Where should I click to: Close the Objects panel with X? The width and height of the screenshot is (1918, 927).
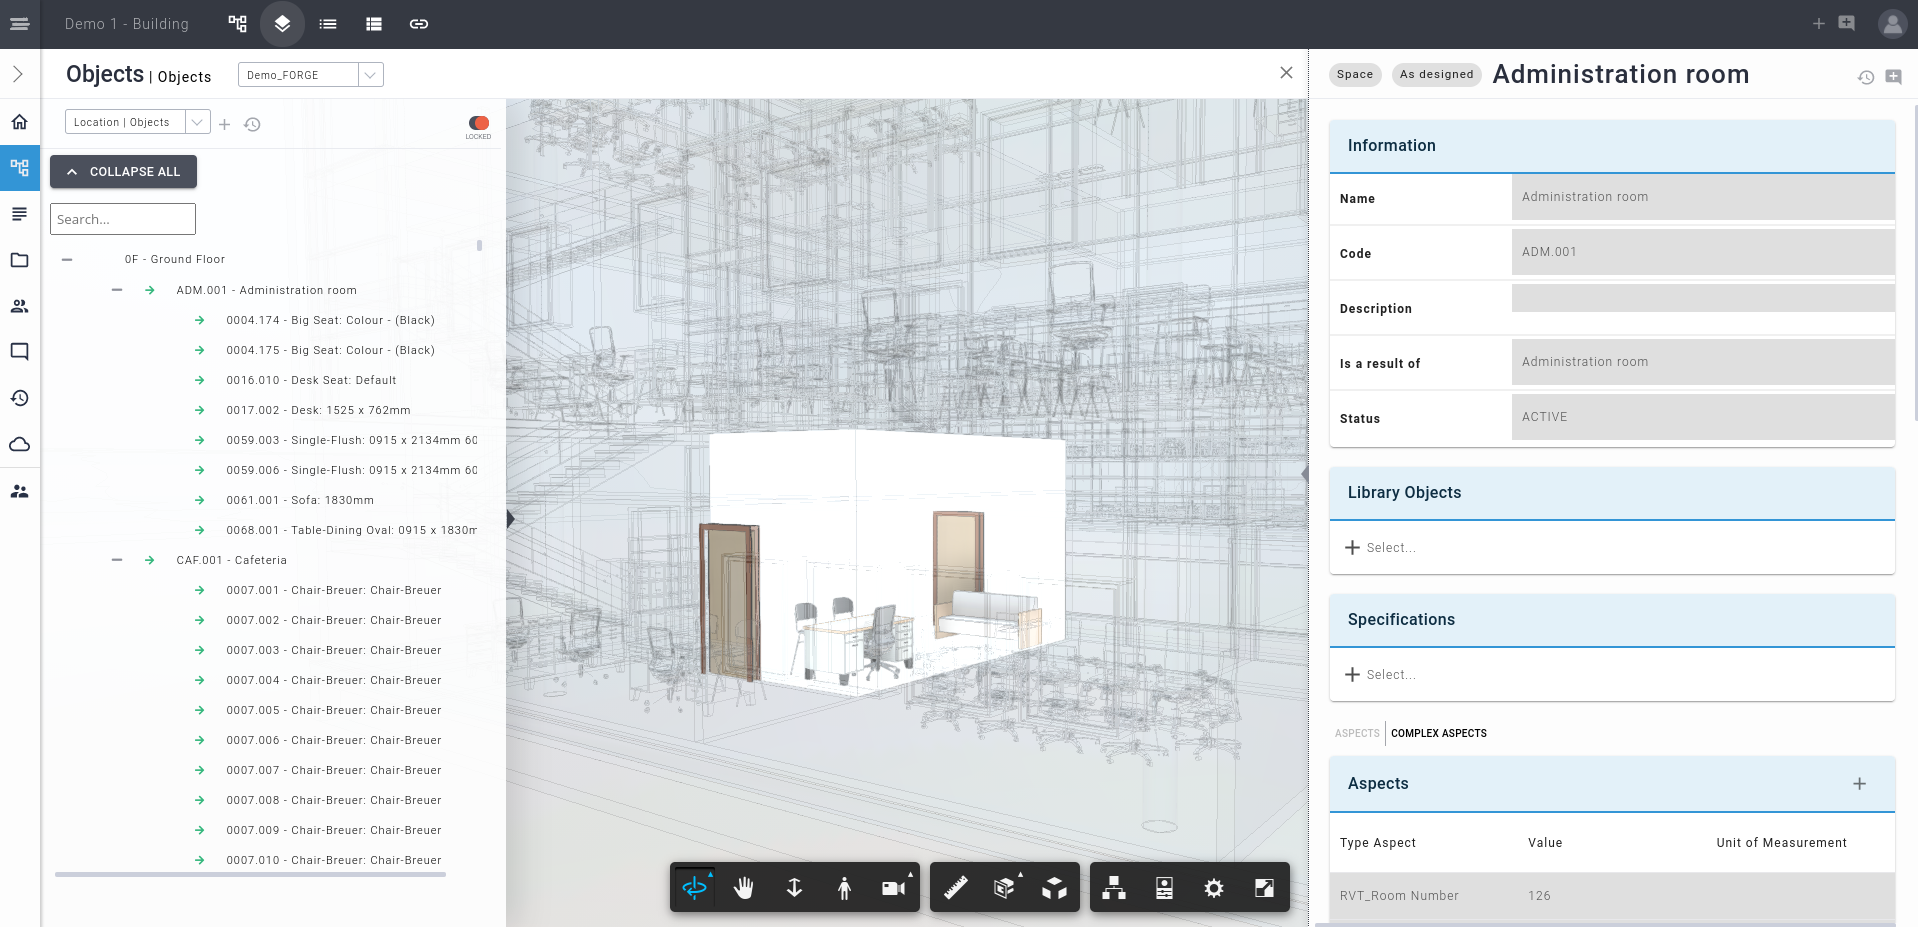click(1286, 73)
